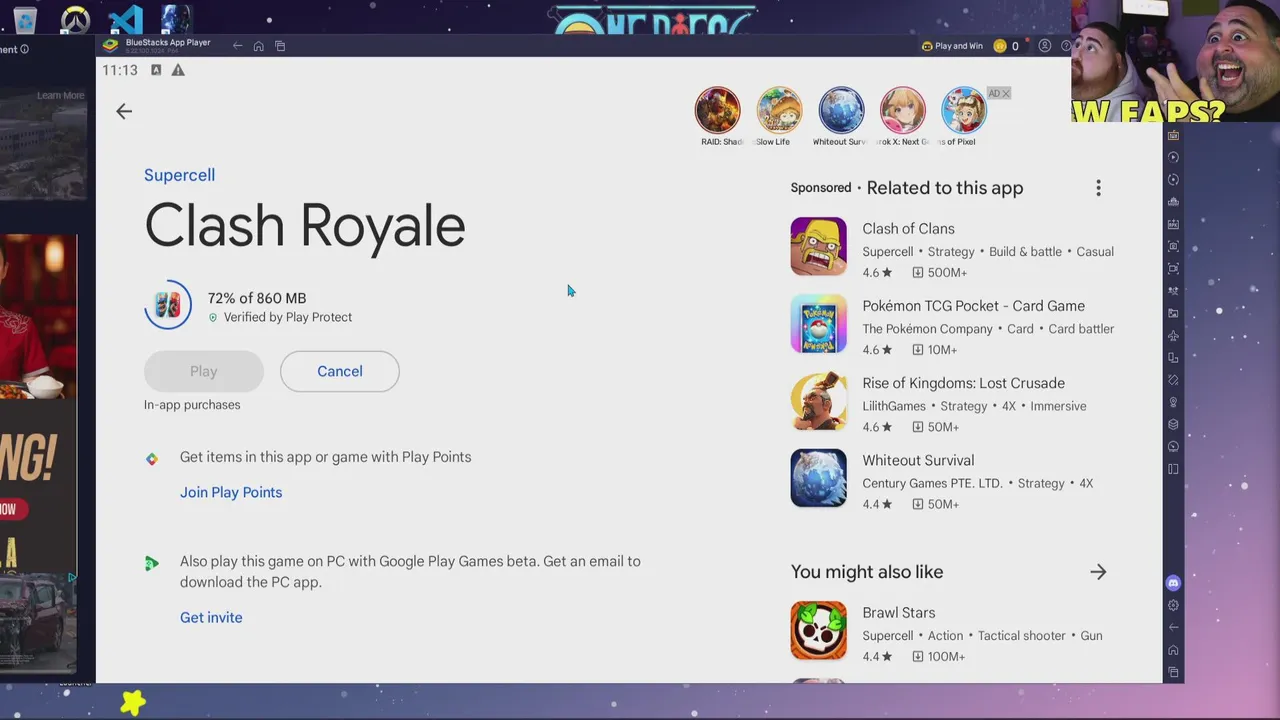Open Overwatch desktop shortcut
The width and height of the screenshot is (1280, 720).
click(75, 19)
